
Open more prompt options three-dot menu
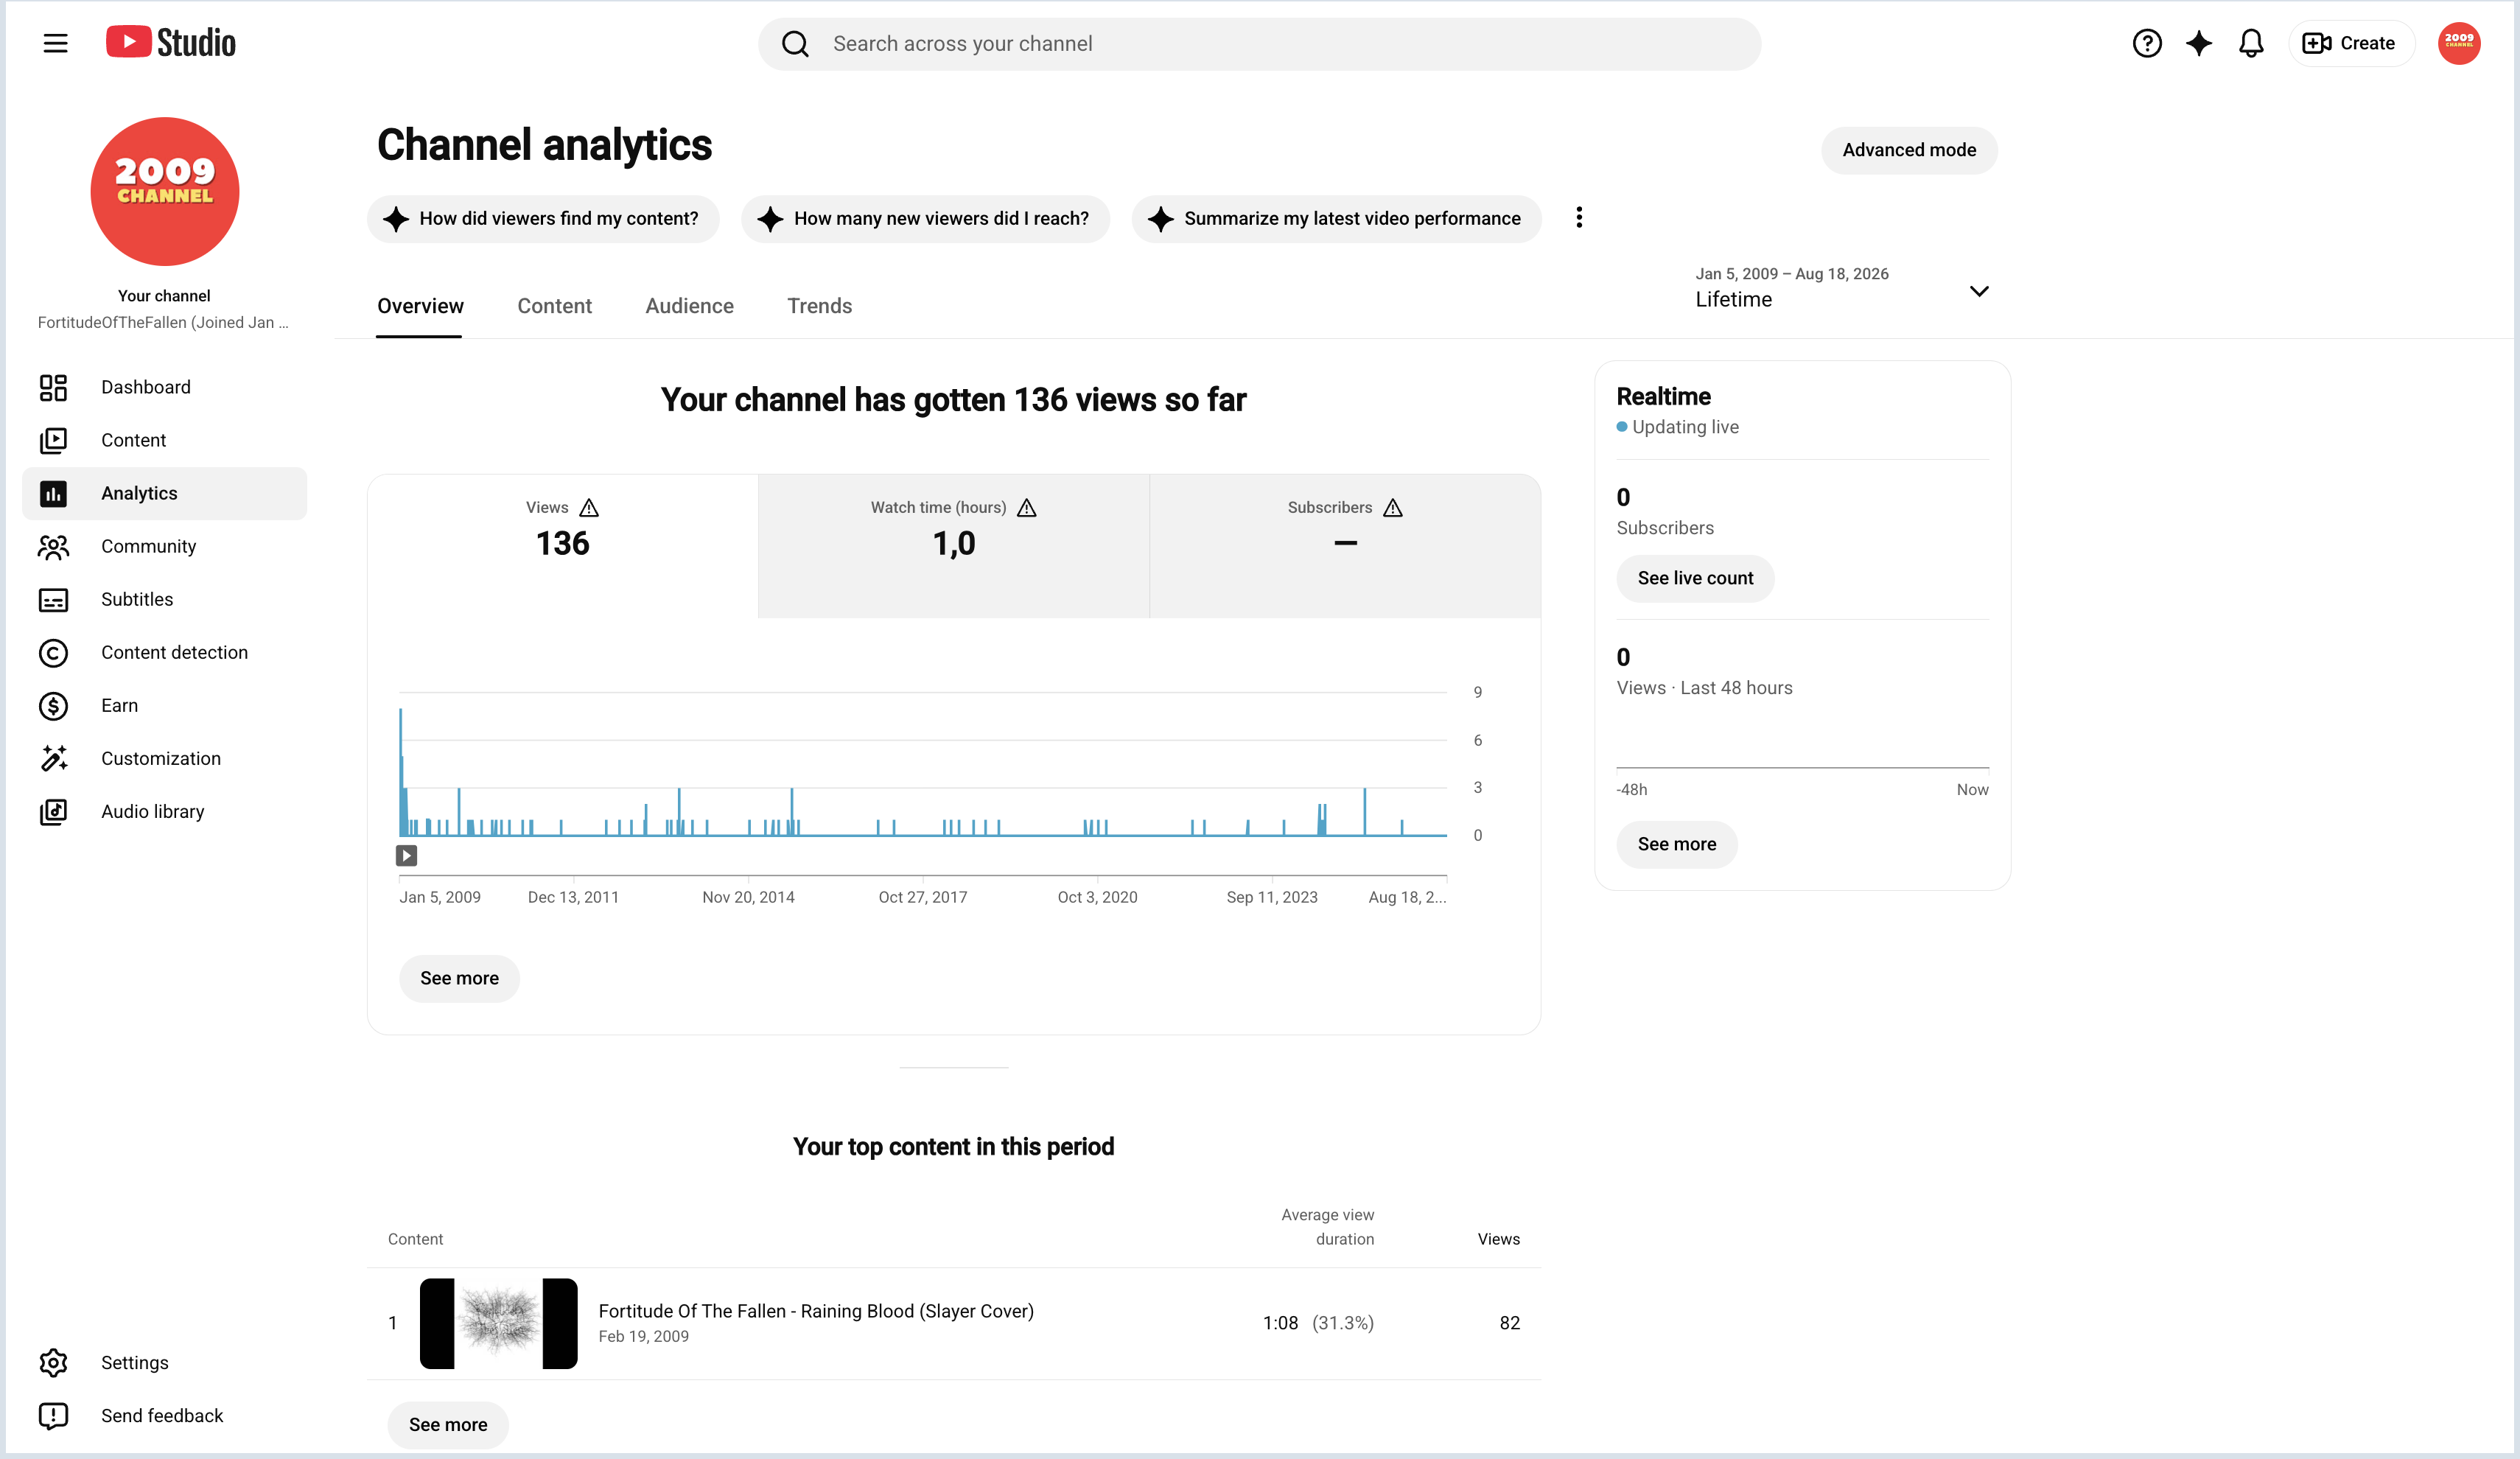tap(1579, 218)
